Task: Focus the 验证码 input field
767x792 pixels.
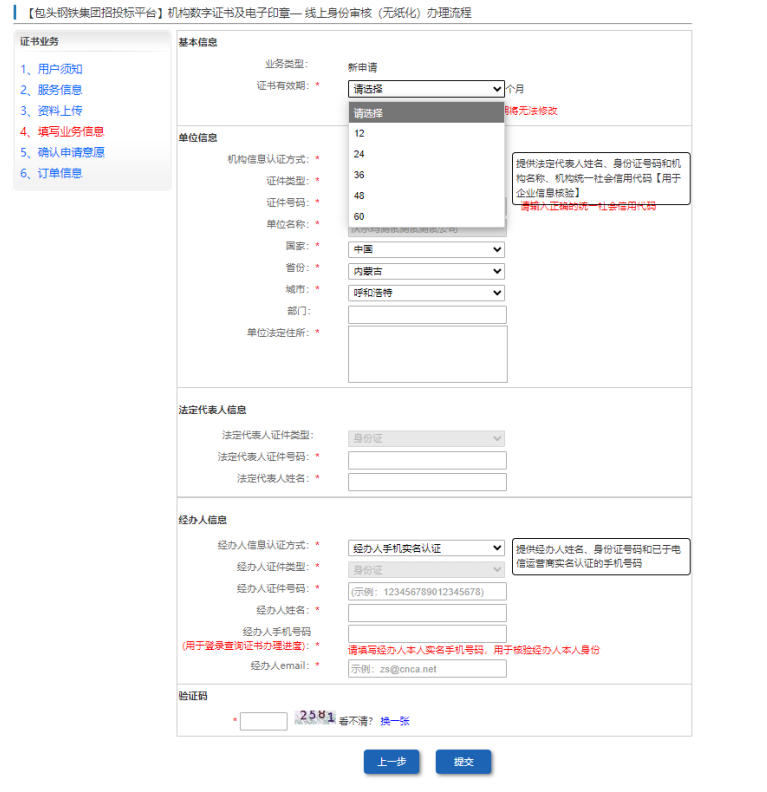Action: pos(264,721)
